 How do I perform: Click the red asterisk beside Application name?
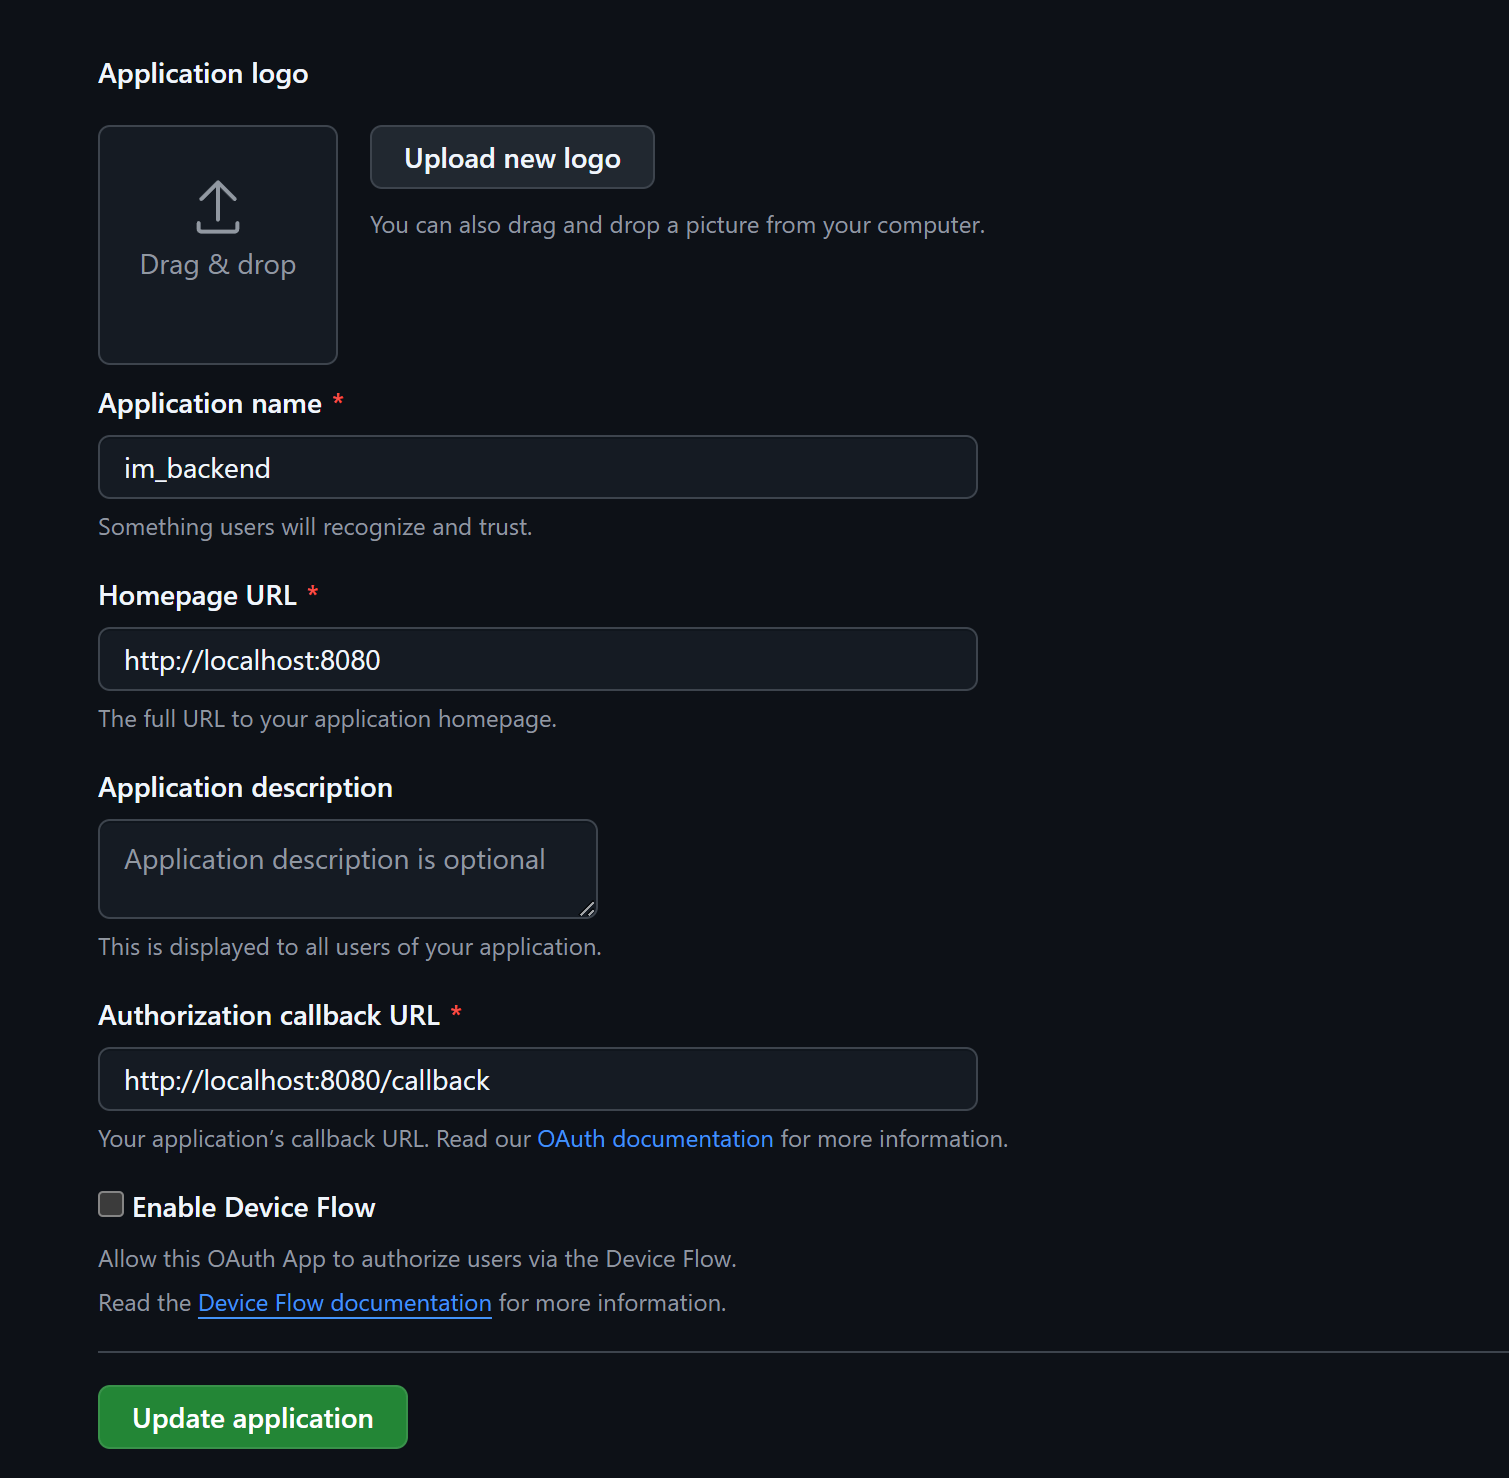[338, 402]
